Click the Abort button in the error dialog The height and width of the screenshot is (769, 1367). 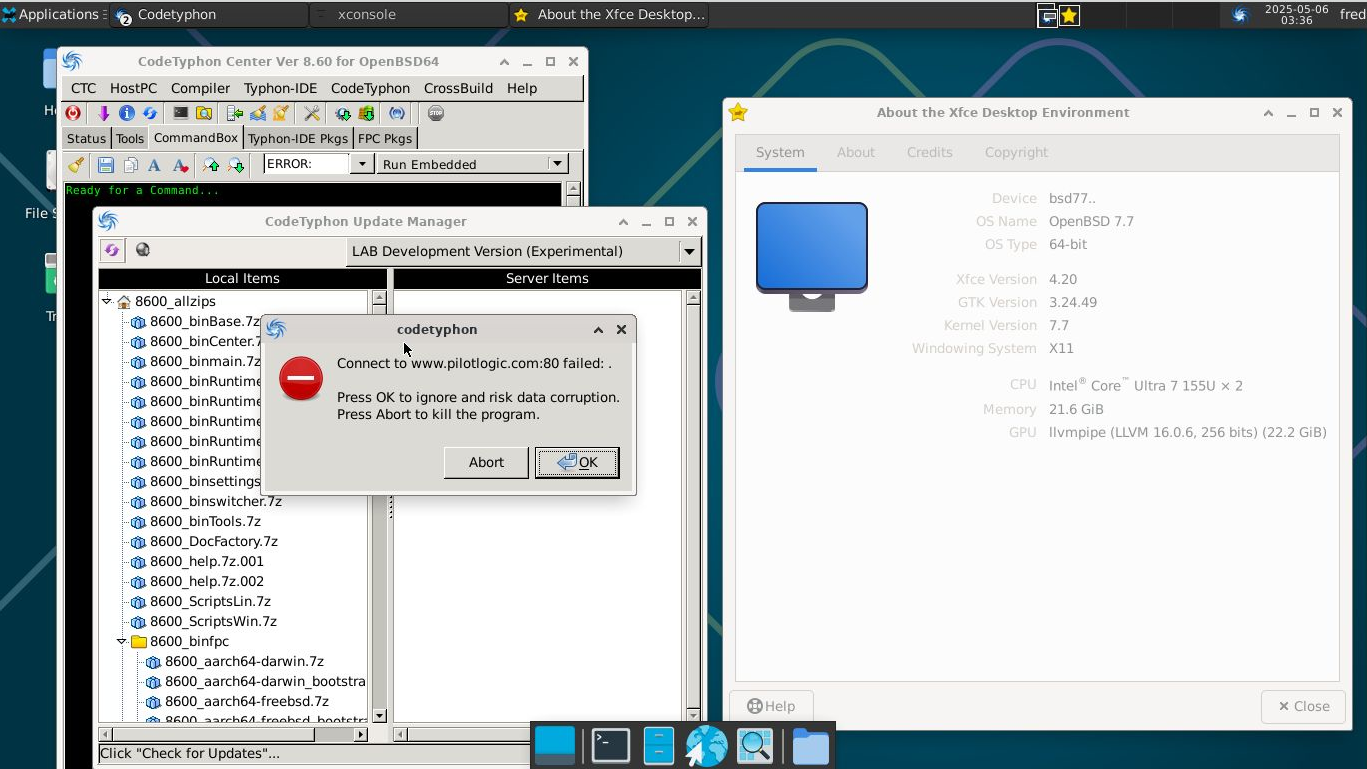pyautogui.click(x=486, y=462)
